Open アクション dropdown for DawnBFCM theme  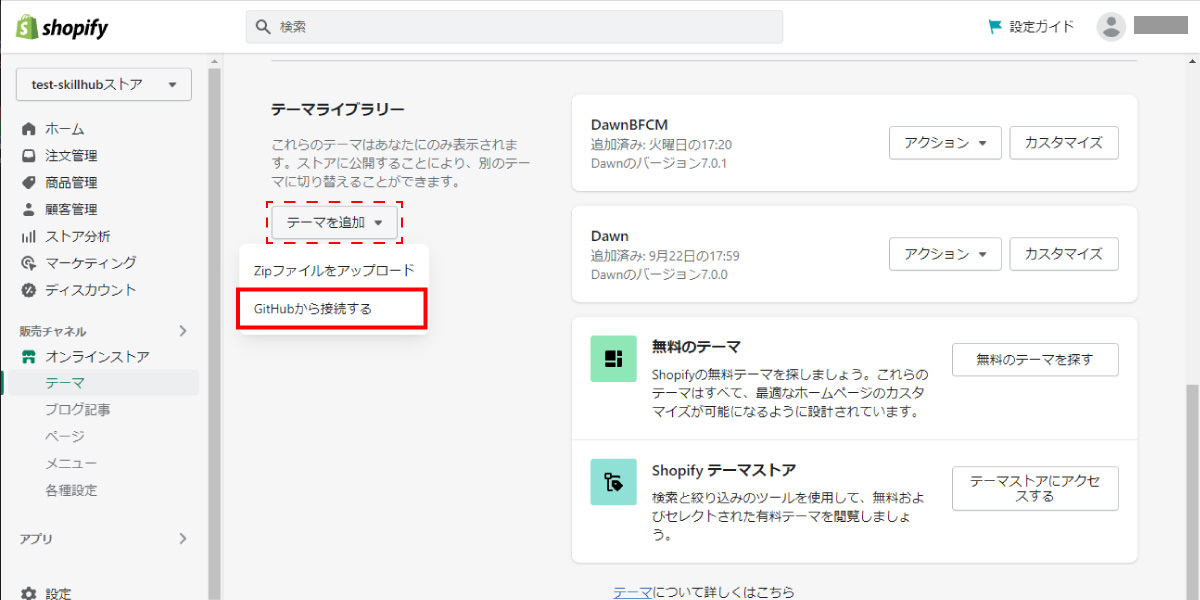coord(945,143)
